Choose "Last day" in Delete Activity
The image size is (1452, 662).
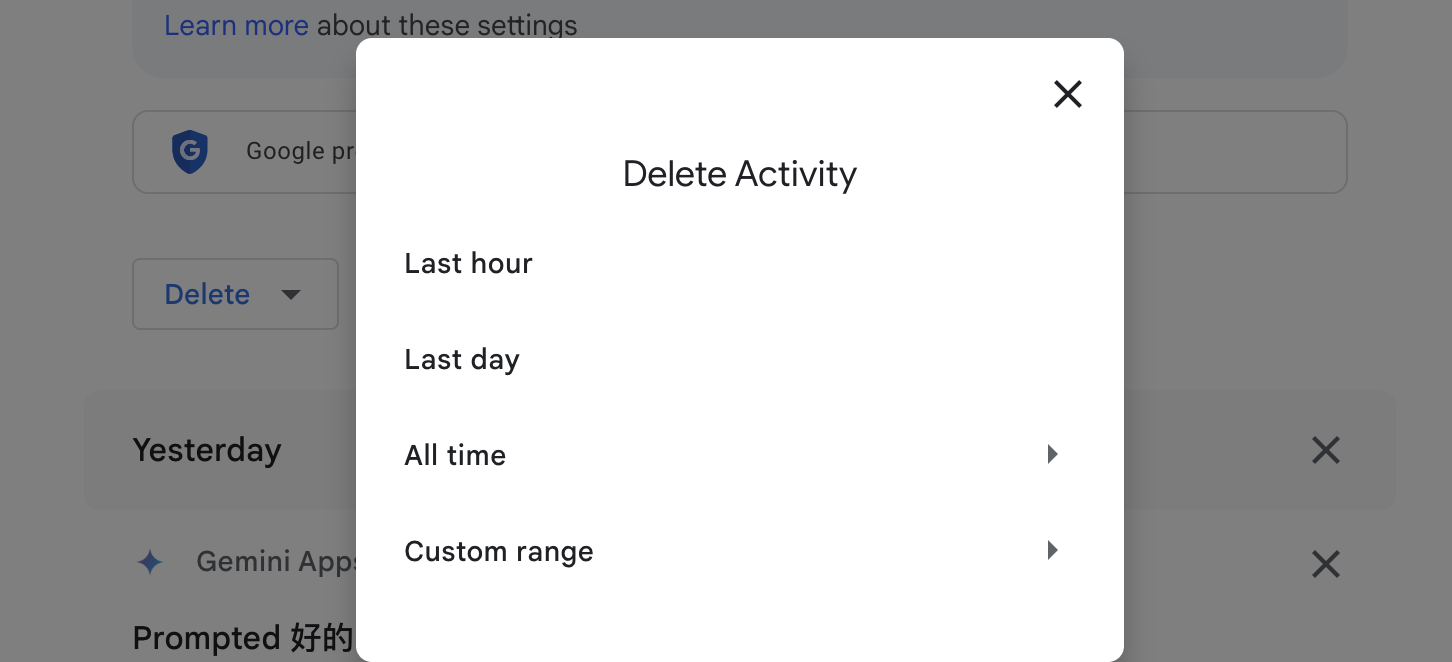click(462, 359)
